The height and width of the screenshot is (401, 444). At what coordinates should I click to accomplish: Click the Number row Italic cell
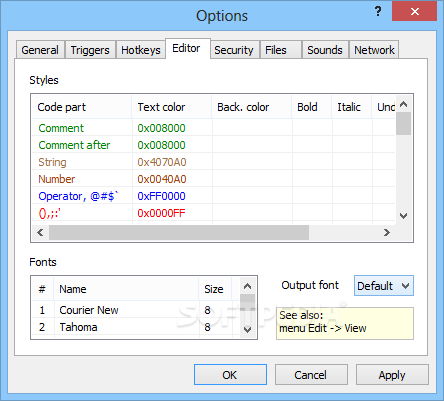[352, 179]
